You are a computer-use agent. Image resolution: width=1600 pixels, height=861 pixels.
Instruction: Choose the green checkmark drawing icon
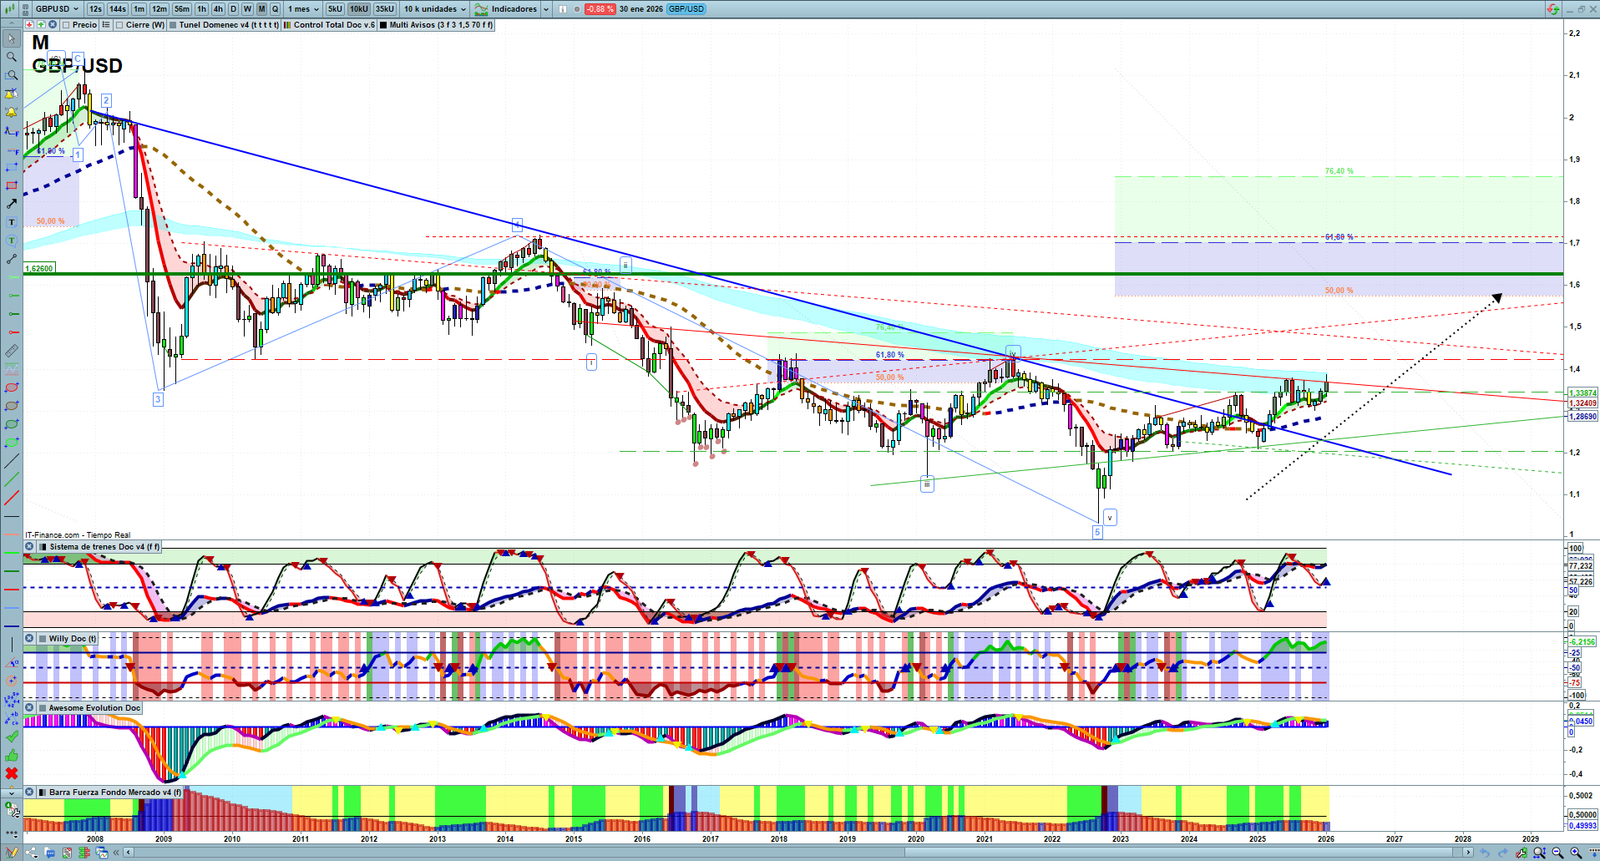pos(11,736)
